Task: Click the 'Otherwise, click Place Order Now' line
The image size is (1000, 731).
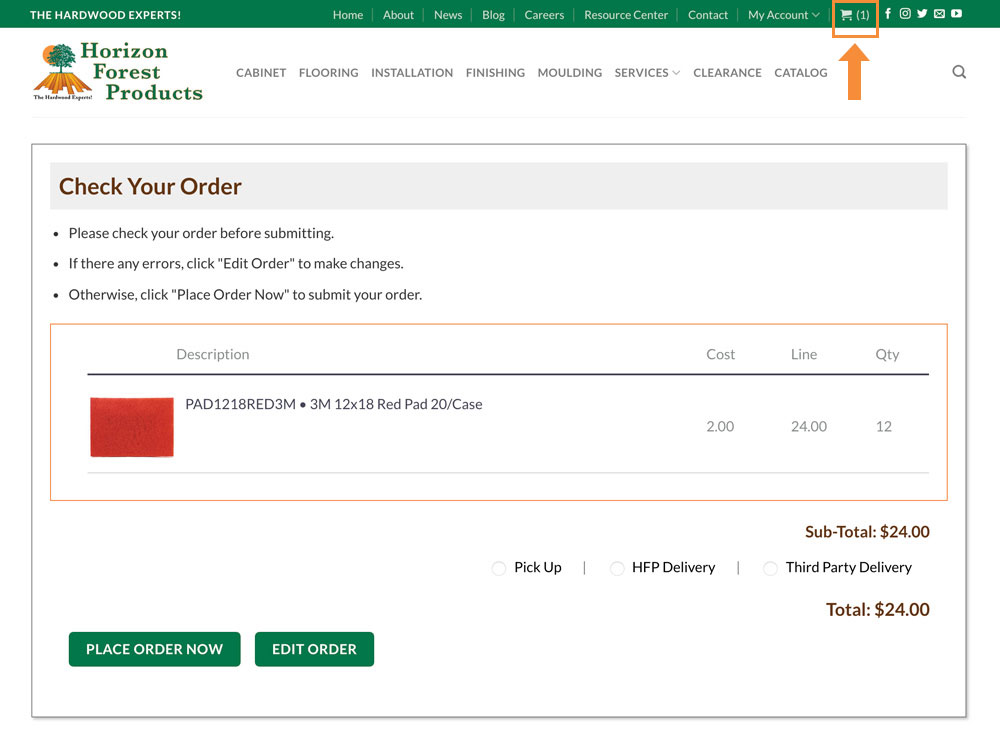Action: tap(246, 295)
